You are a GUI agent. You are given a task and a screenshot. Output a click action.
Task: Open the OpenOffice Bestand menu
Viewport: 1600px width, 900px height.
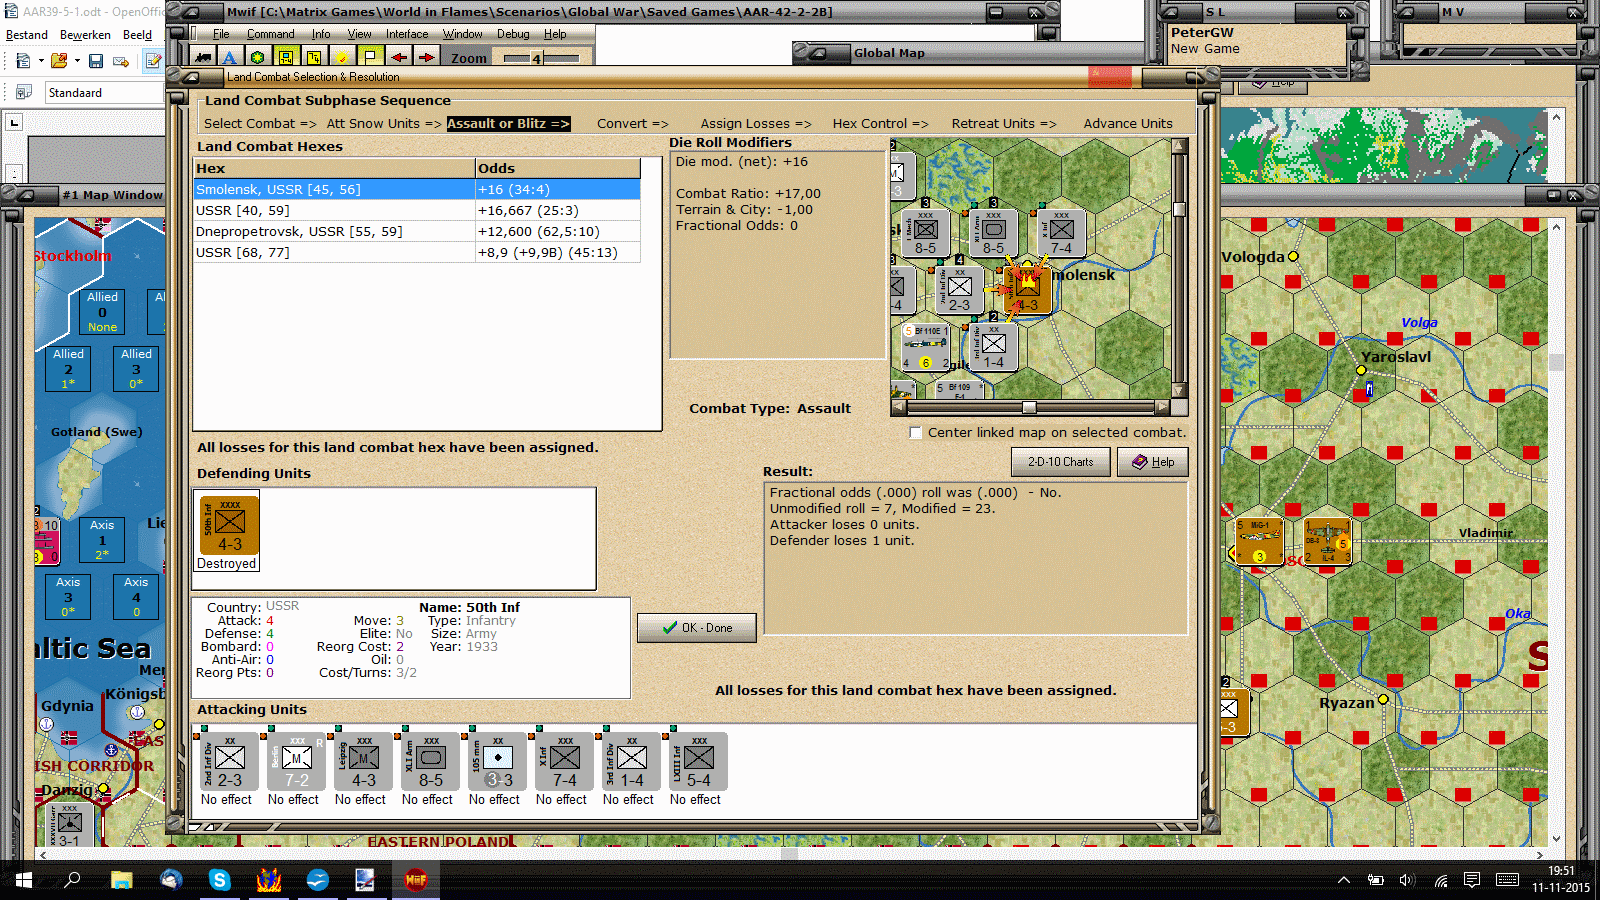tap(27, 34)
